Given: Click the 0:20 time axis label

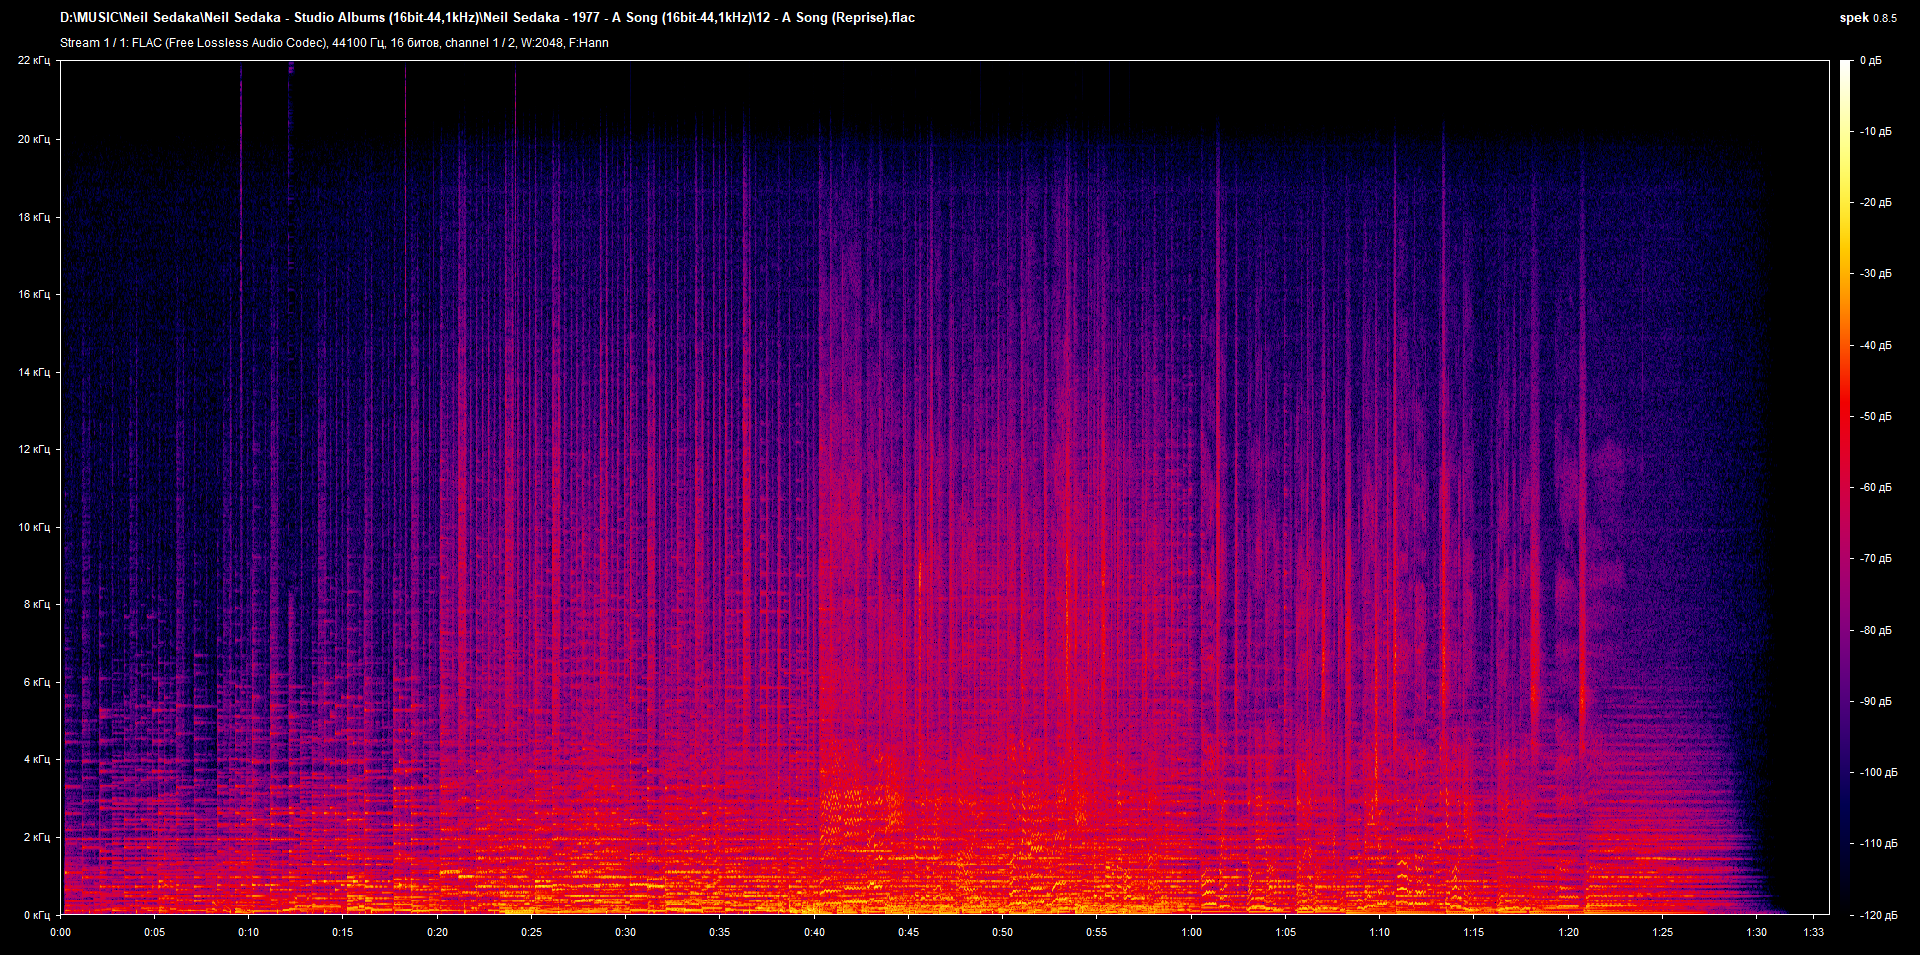Looking at the screenshot, I should (438, 932).
